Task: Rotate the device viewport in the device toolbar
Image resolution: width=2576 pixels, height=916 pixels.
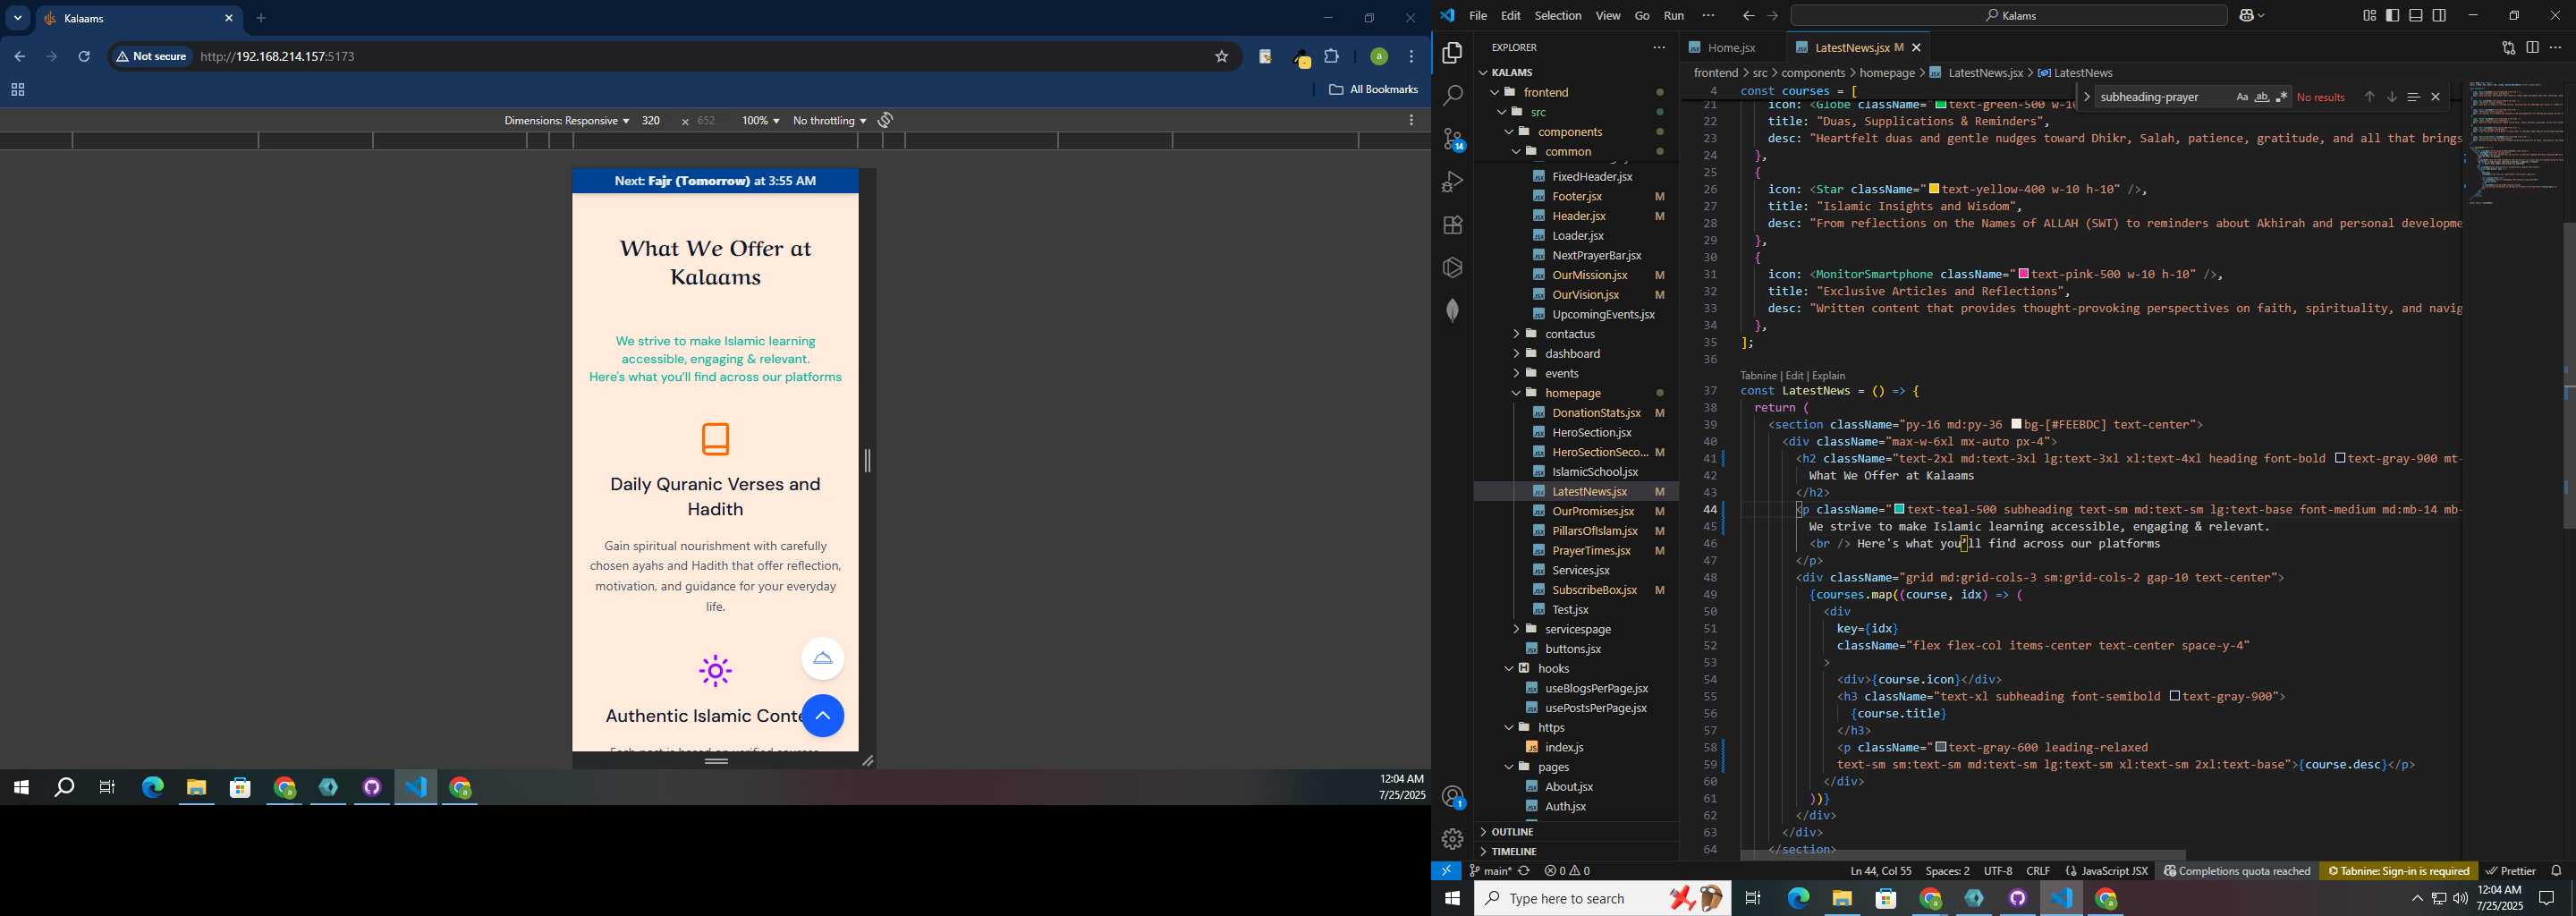Action: (x=886, y=120)
